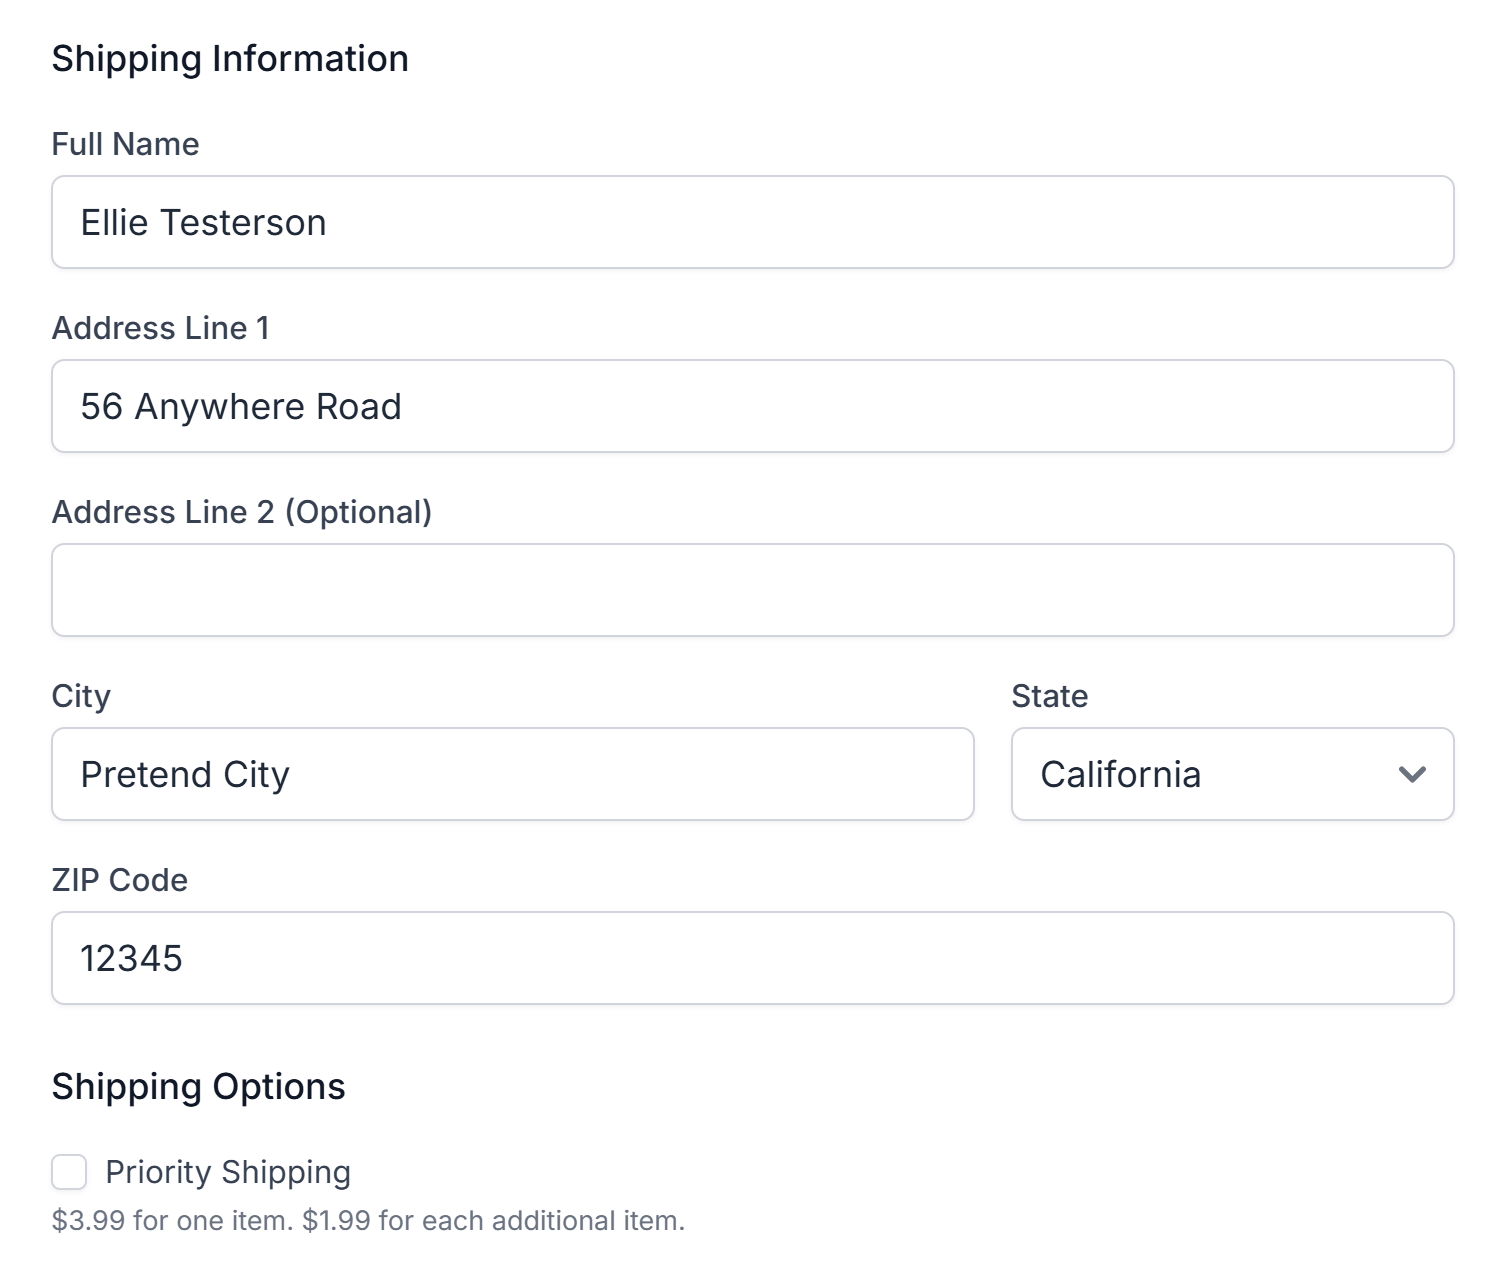The height and width of the screenshot is (1262, 1507).
Task: Click into the Address Line 1 field
Action: pyautogui.click(x=752, y=406)
